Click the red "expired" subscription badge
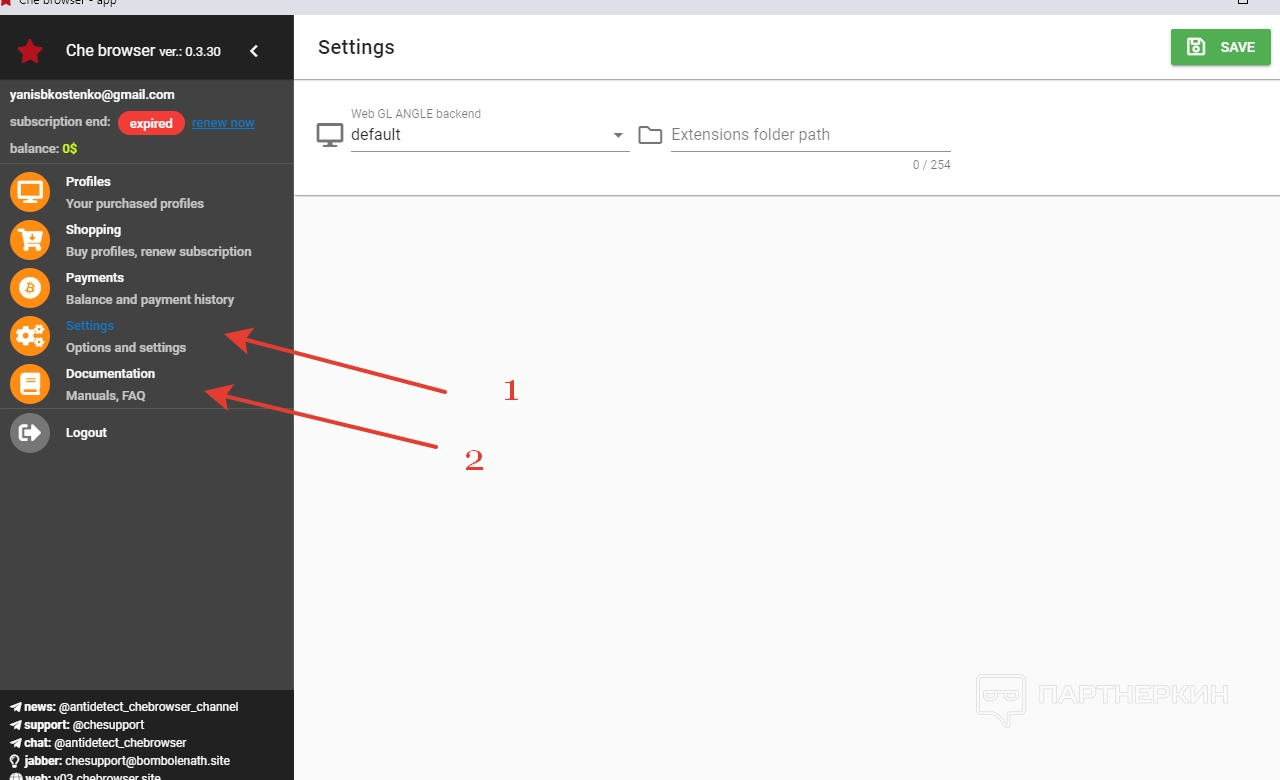The height and width of the screenshot is (780, 1280). (151, 123)
